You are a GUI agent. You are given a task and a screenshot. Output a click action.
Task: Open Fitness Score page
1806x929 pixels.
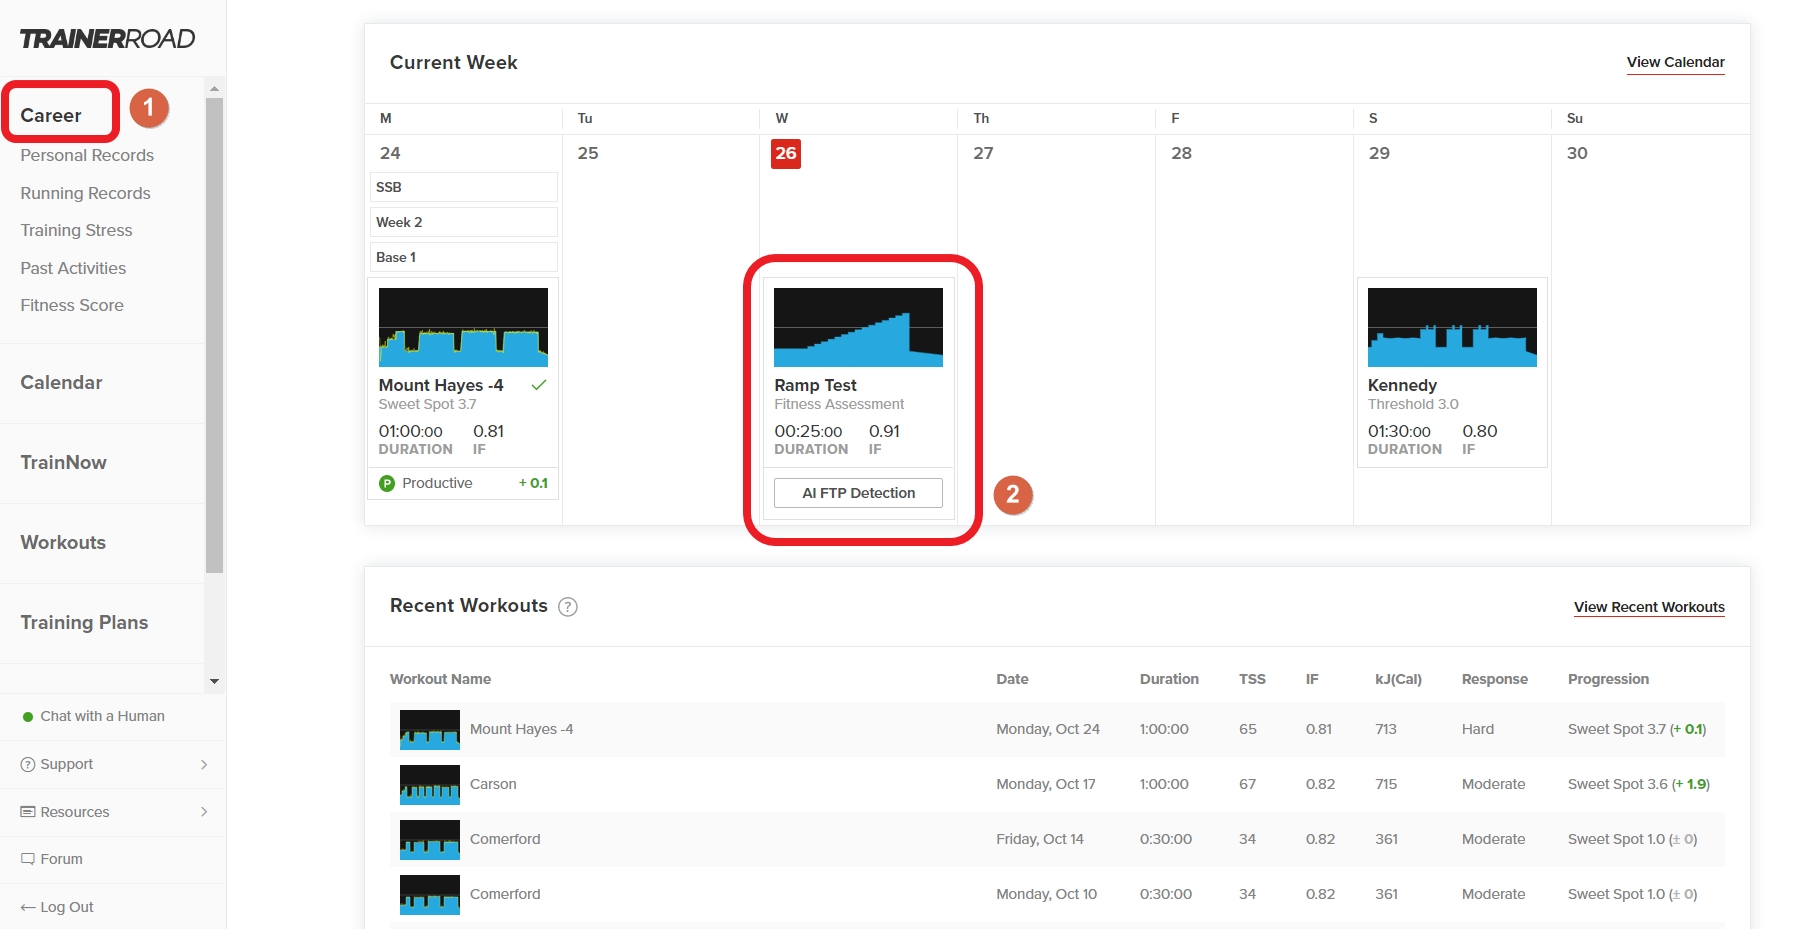click(x=72, y=306)
